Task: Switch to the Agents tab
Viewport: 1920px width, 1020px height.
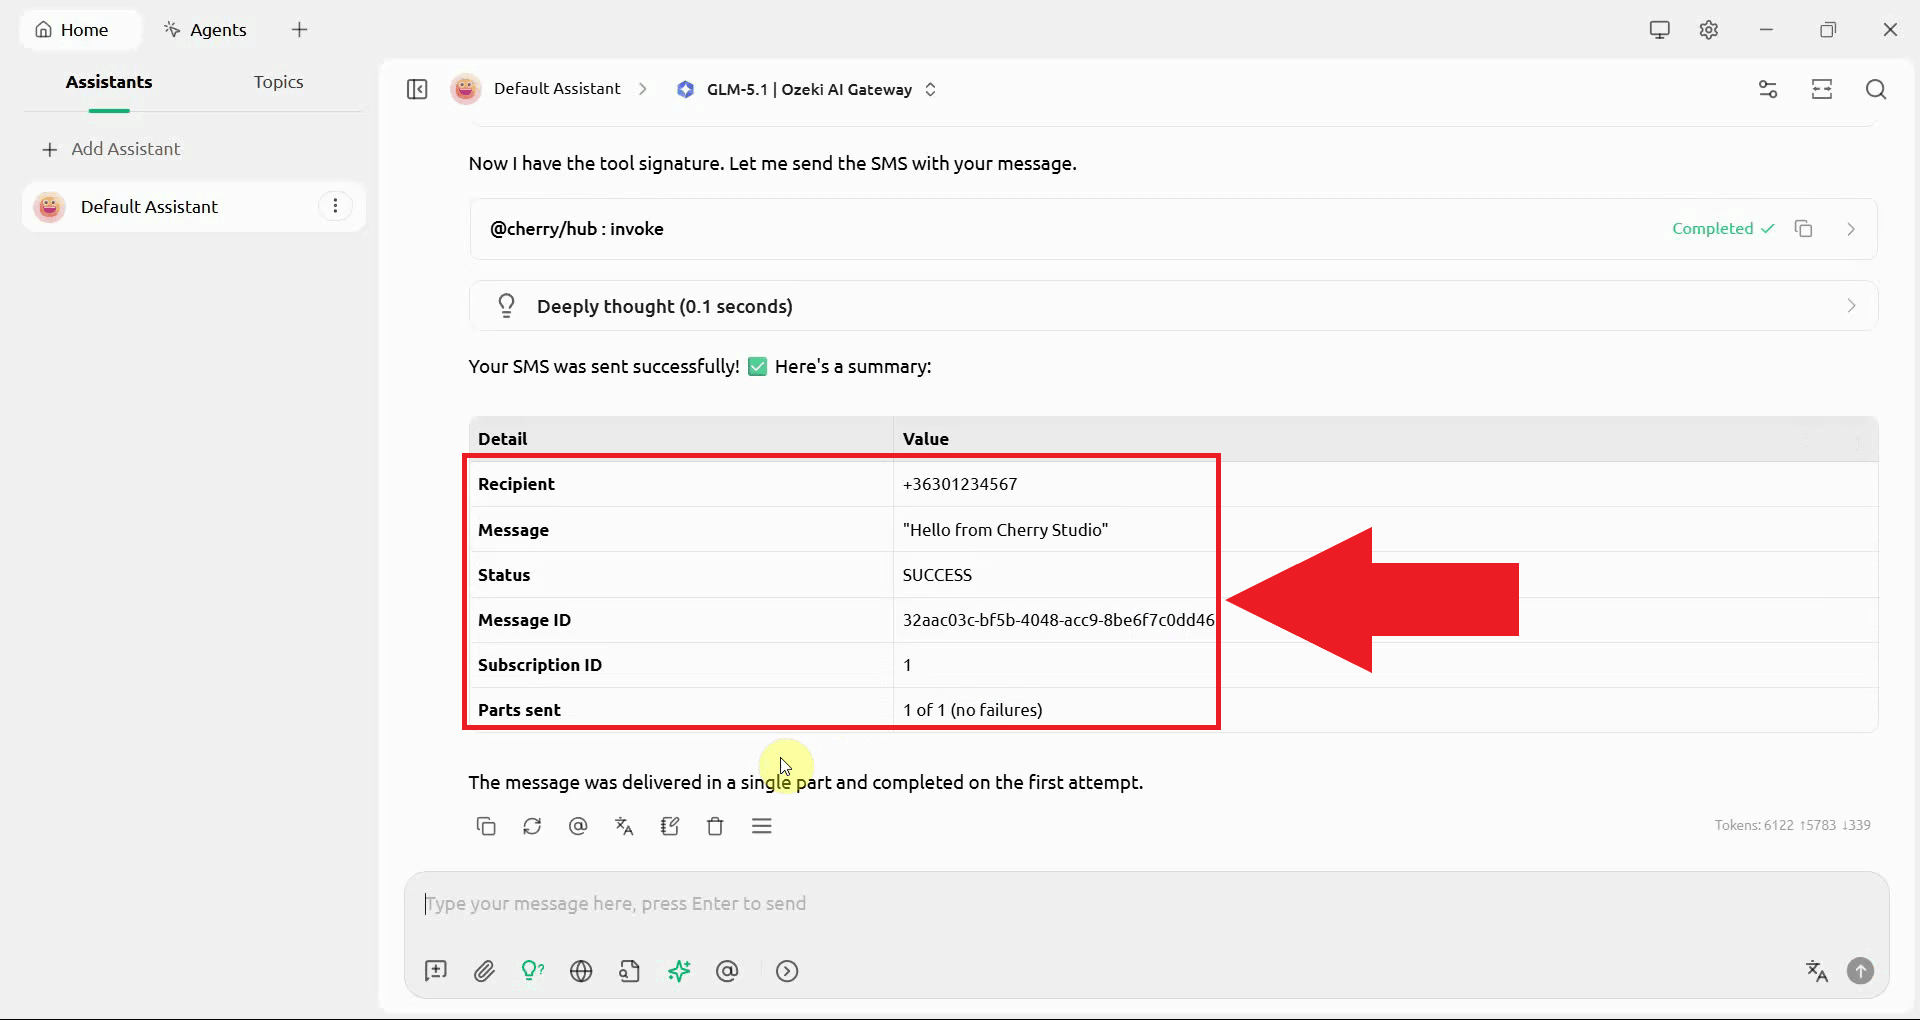Action: (205, 30)
